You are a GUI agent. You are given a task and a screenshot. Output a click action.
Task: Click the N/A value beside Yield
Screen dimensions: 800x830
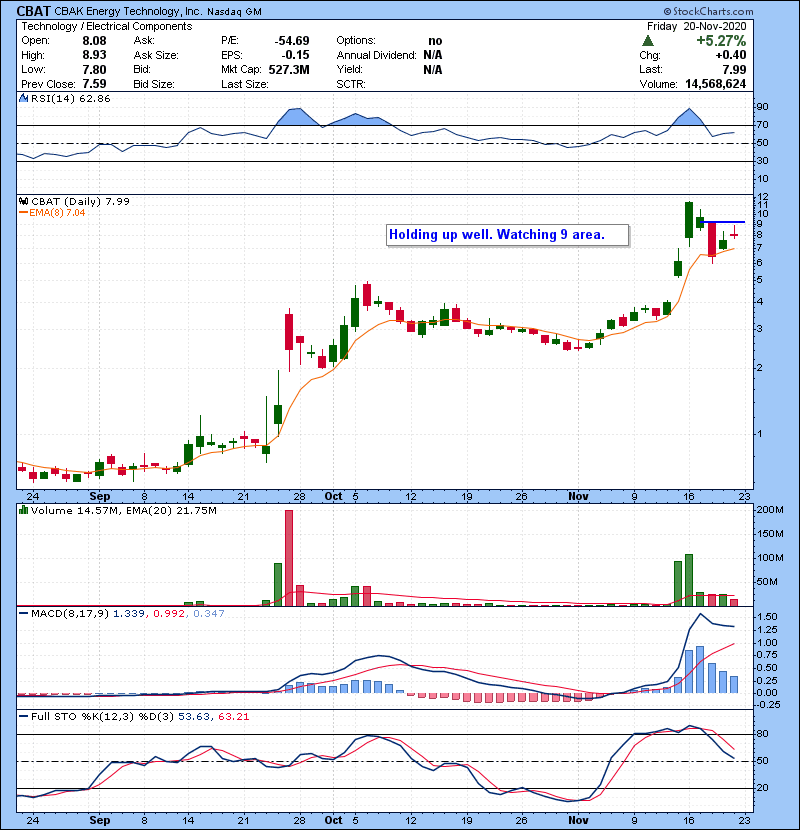(433, 69)
